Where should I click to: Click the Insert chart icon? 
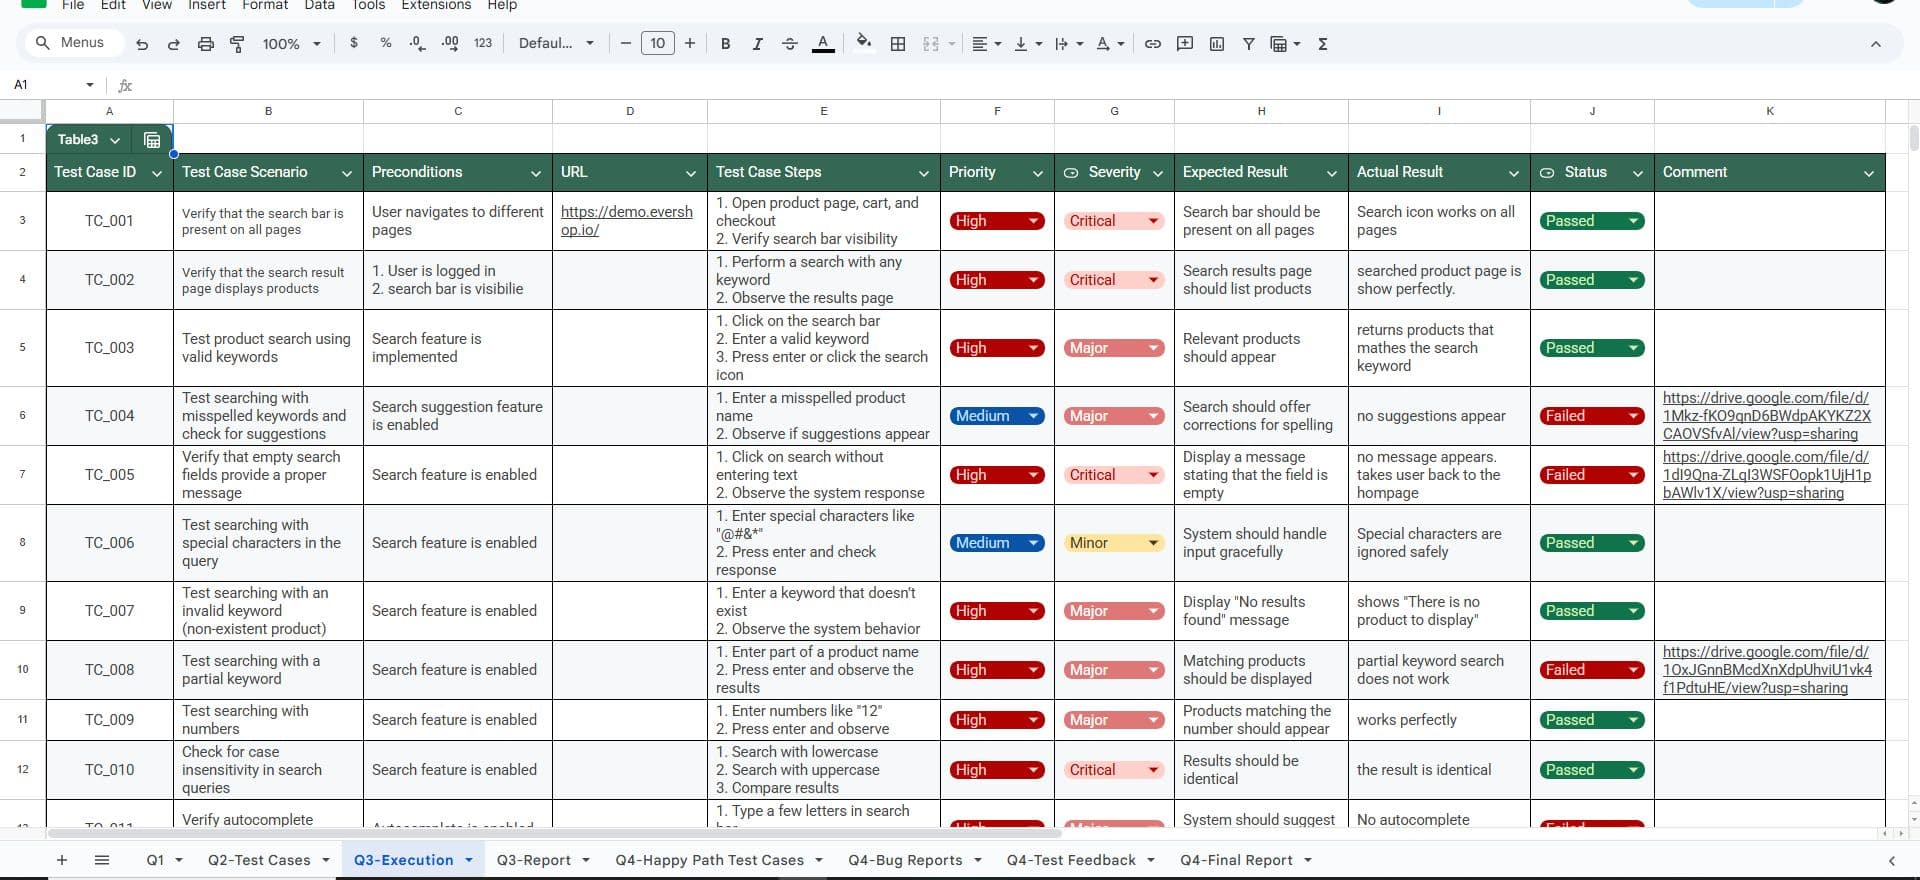1217,44
